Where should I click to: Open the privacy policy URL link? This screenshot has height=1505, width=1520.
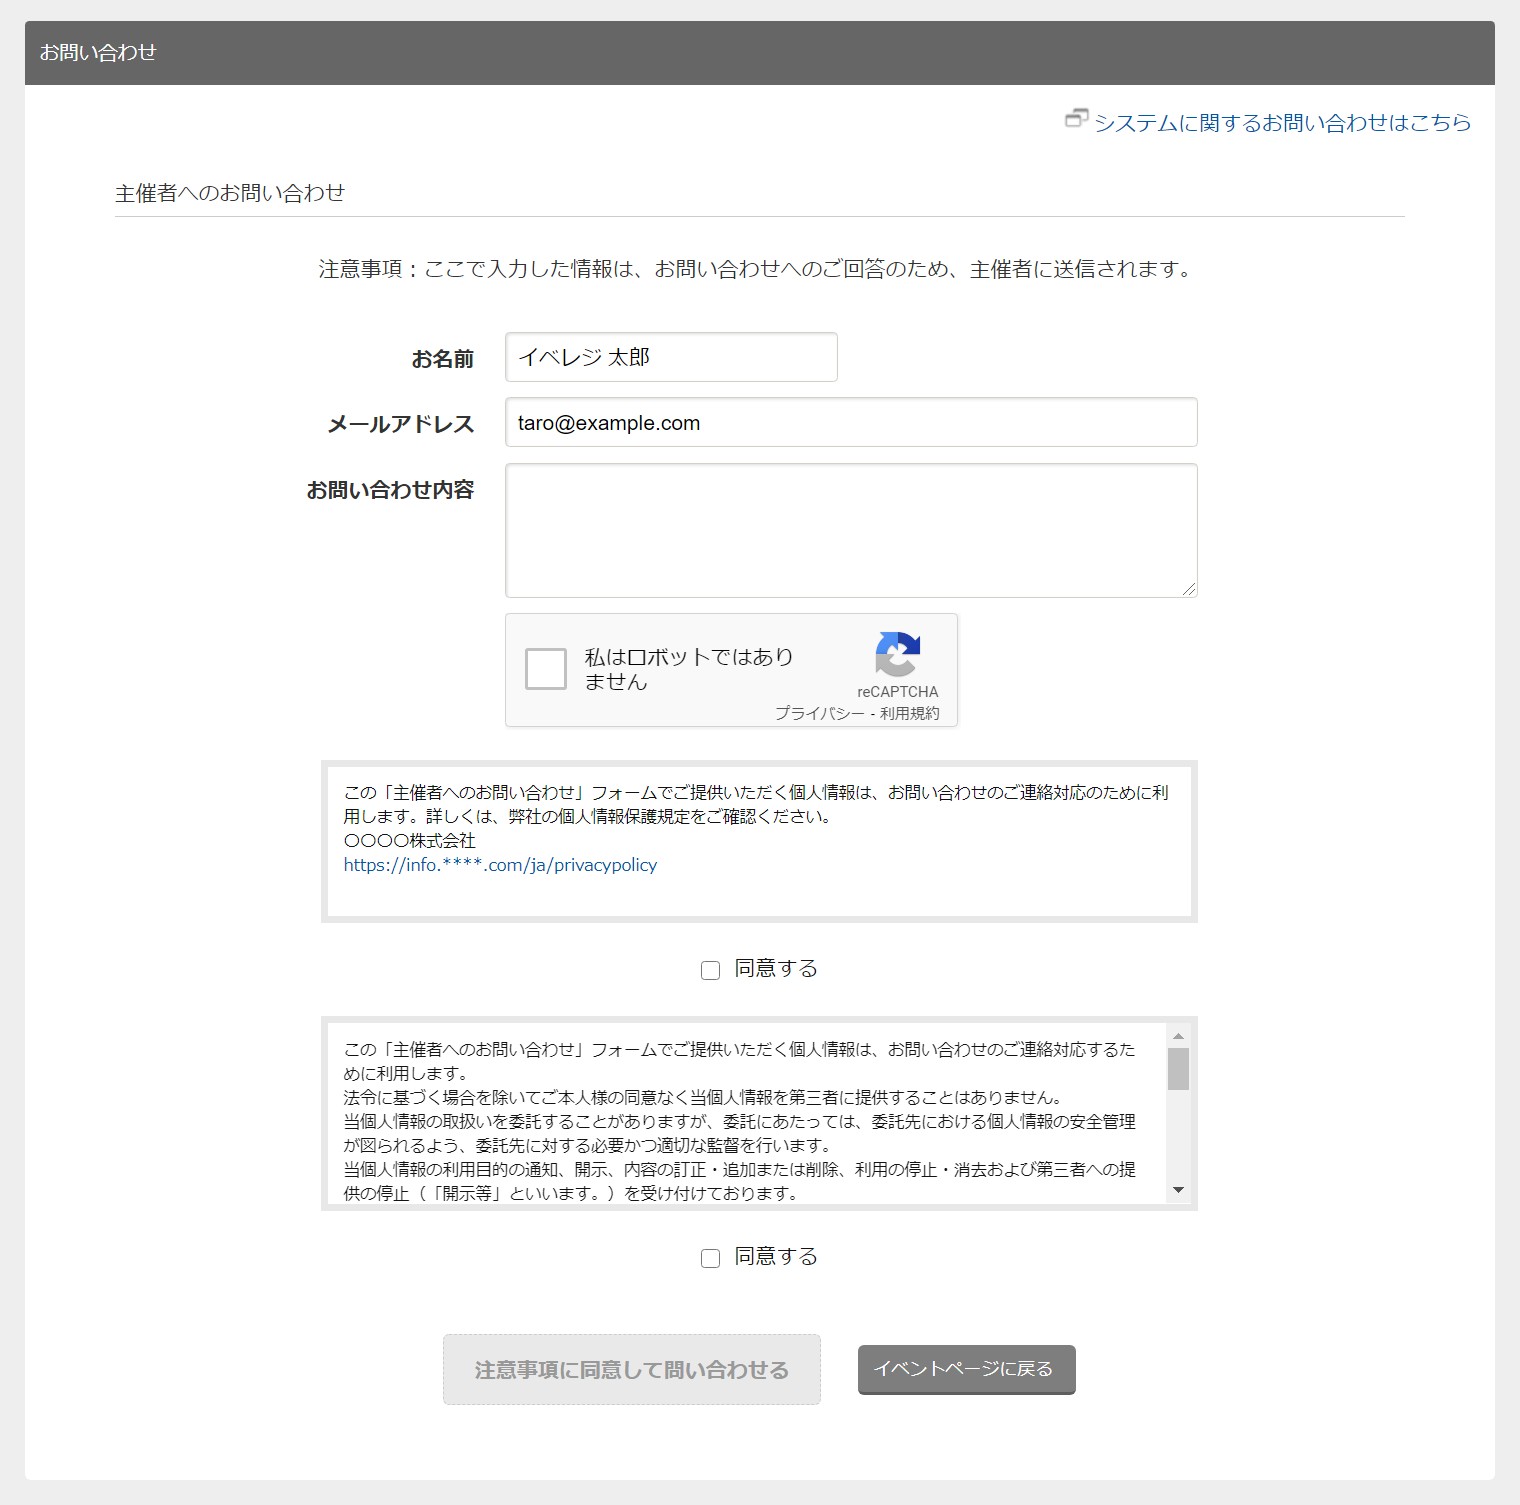pyautogui.click(x=500, y=865)
